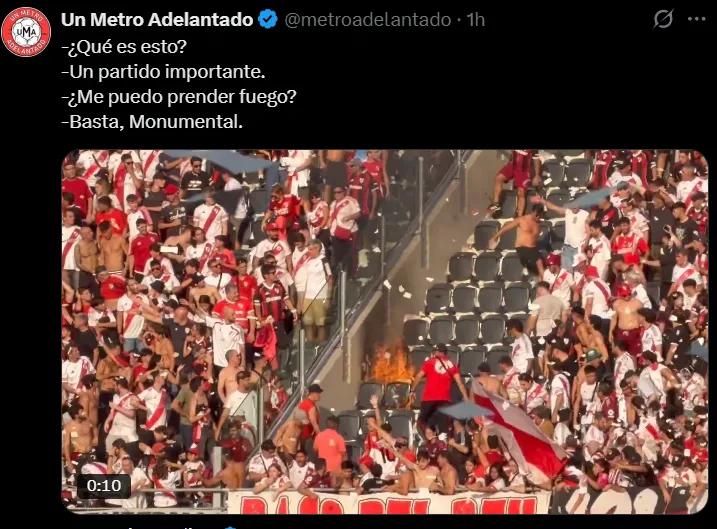Click the blue verified checkmark badge

tap(268, 20)
